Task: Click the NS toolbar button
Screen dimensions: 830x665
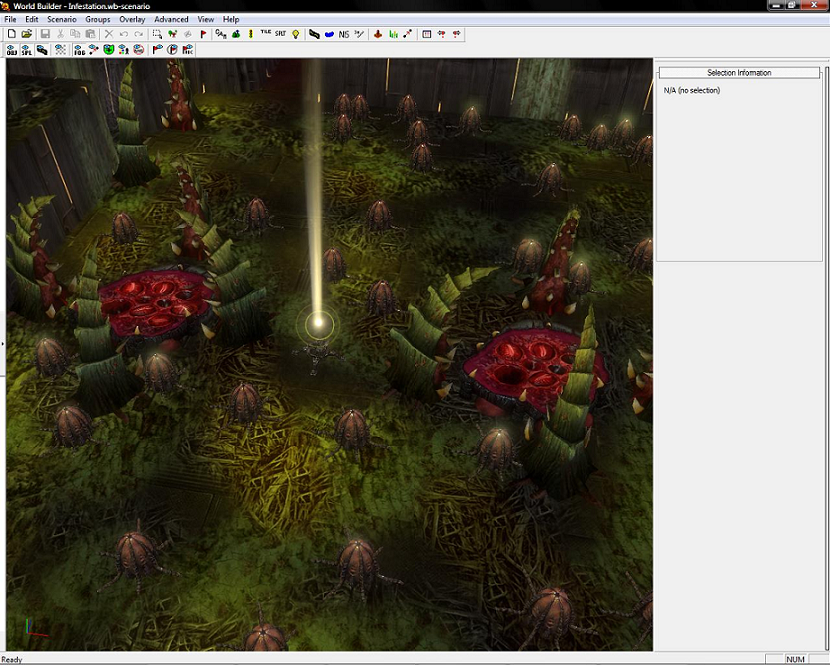Action: point(344,34)
